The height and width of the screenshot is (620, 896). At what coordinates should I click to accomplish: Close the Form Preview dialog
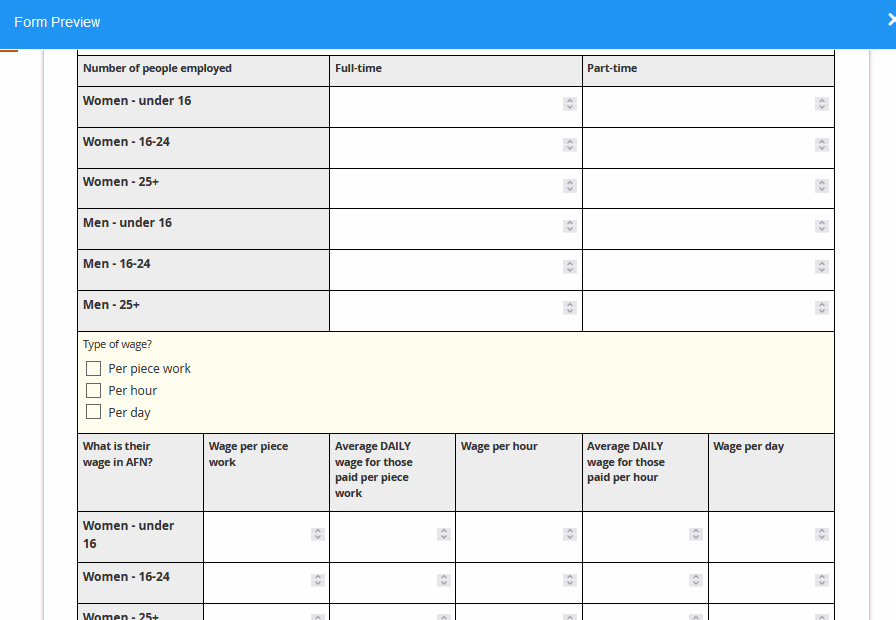pyautogui.click(x=891, y=20)
